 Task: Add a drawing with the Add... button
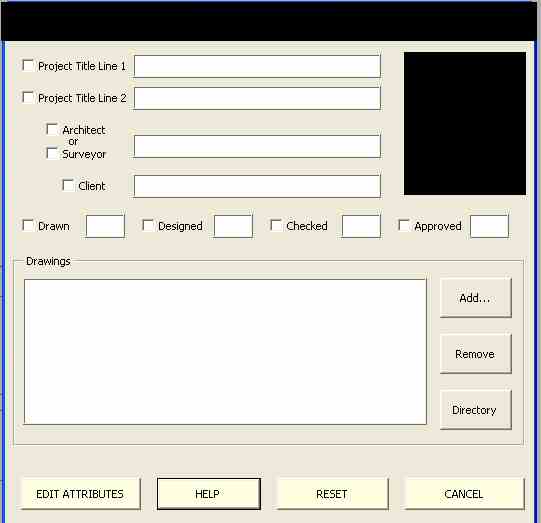(x=475, y=298)
